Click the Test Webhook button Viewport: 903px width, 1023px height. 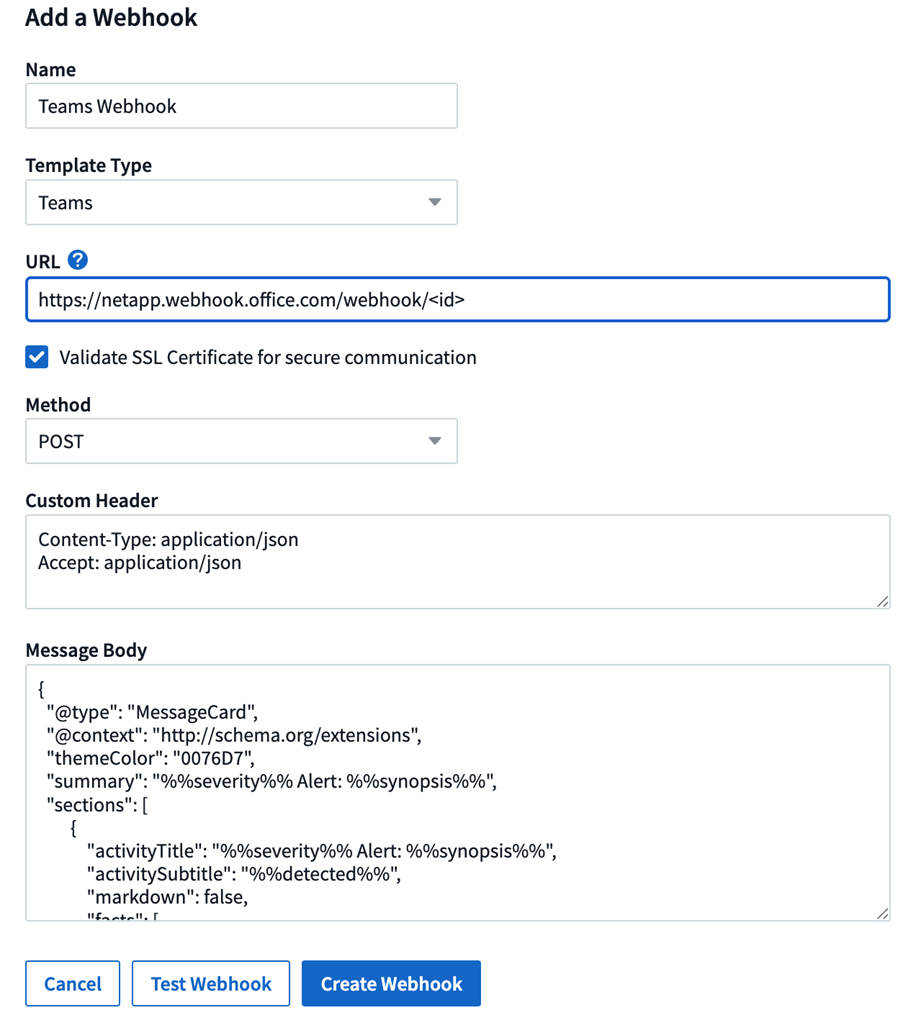pos(211,984)
